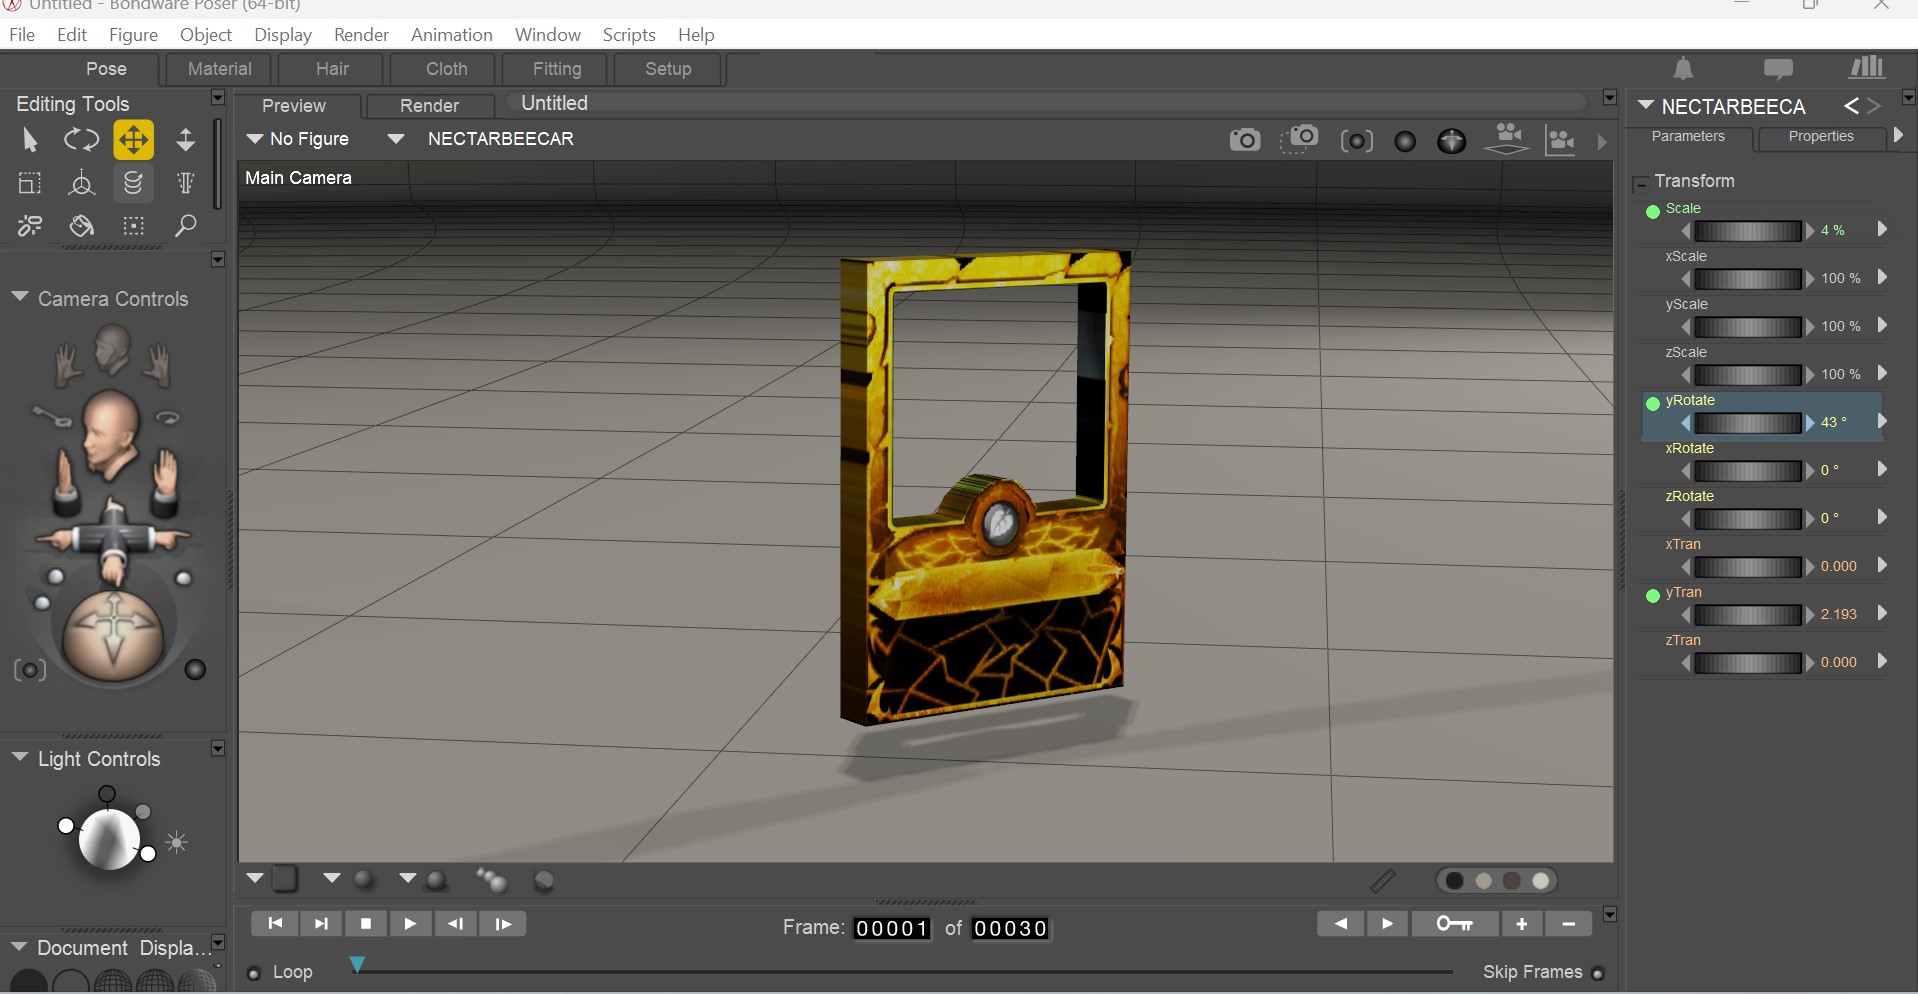Viewport: 1918px width, 994px height.
Task: Open the Figure menu
Action: pos(133,34)
